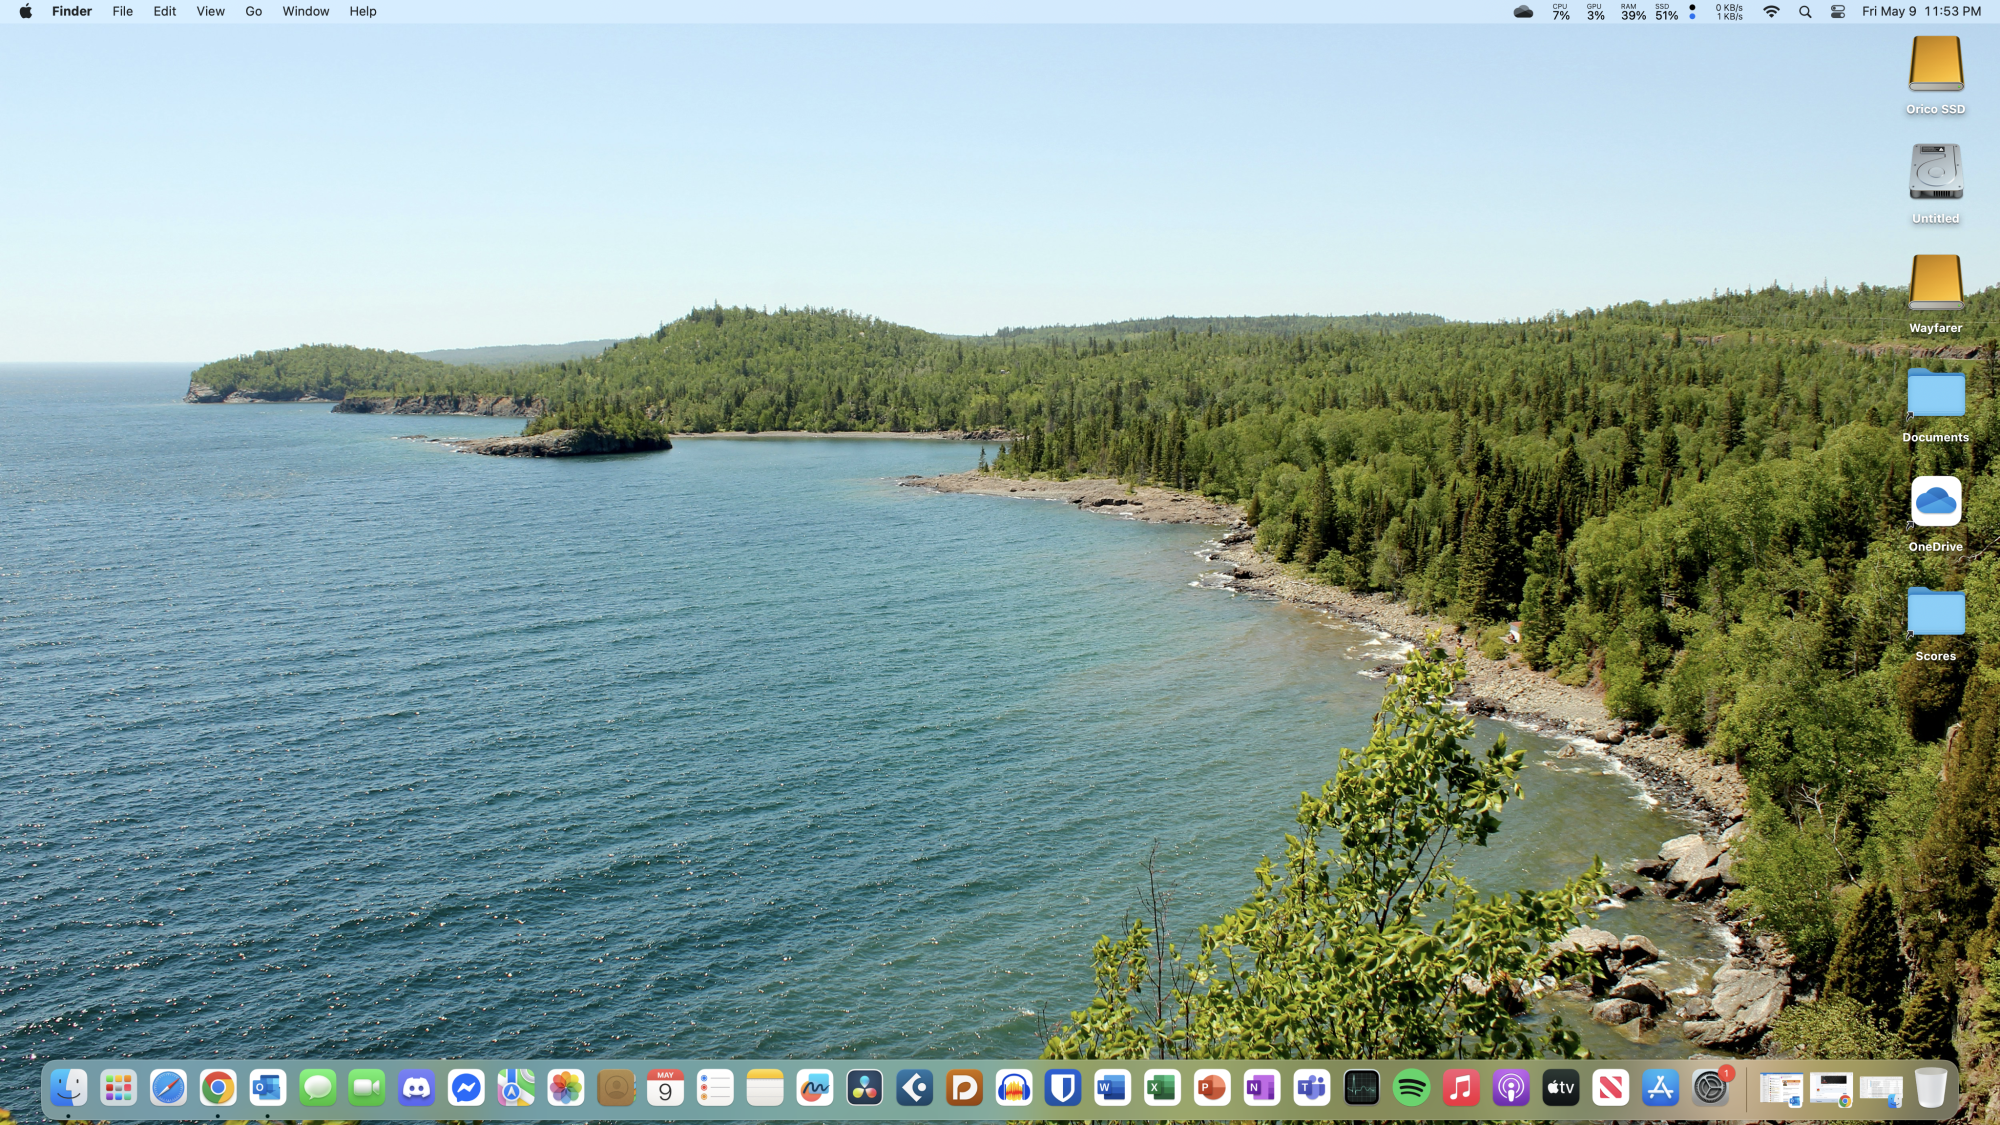Open the Audacity app icon

tap(1013, 1088)
